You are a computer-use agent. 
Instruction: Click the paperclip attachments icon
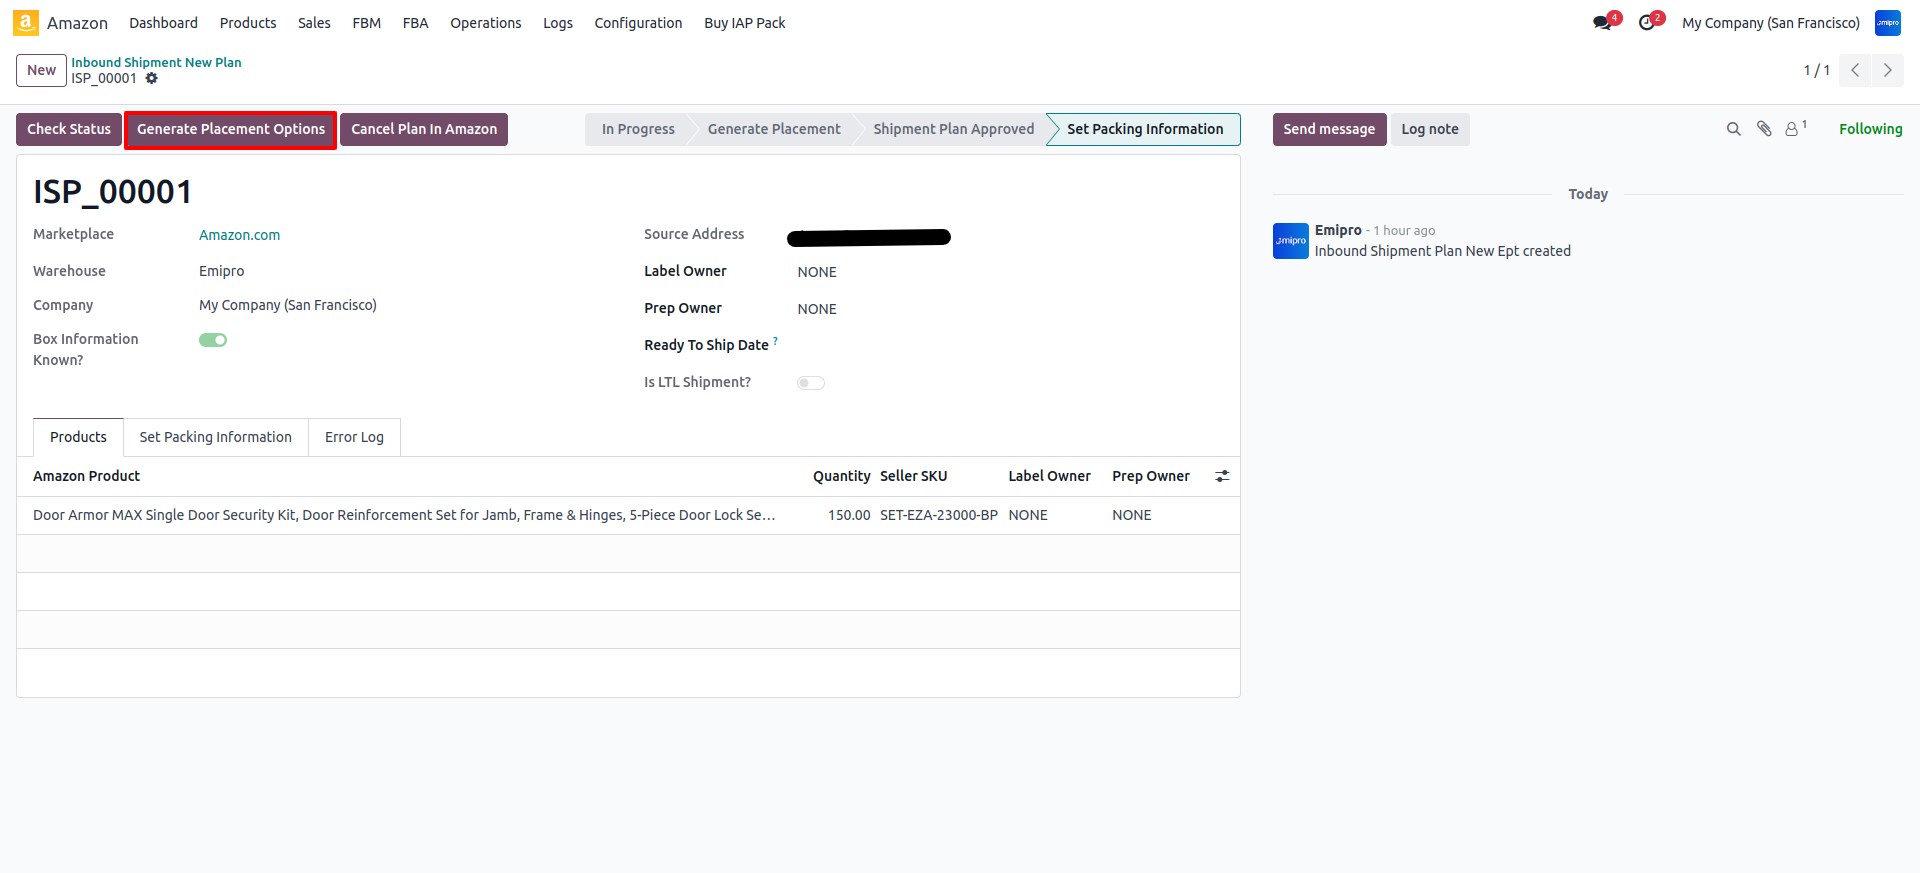1764,129
